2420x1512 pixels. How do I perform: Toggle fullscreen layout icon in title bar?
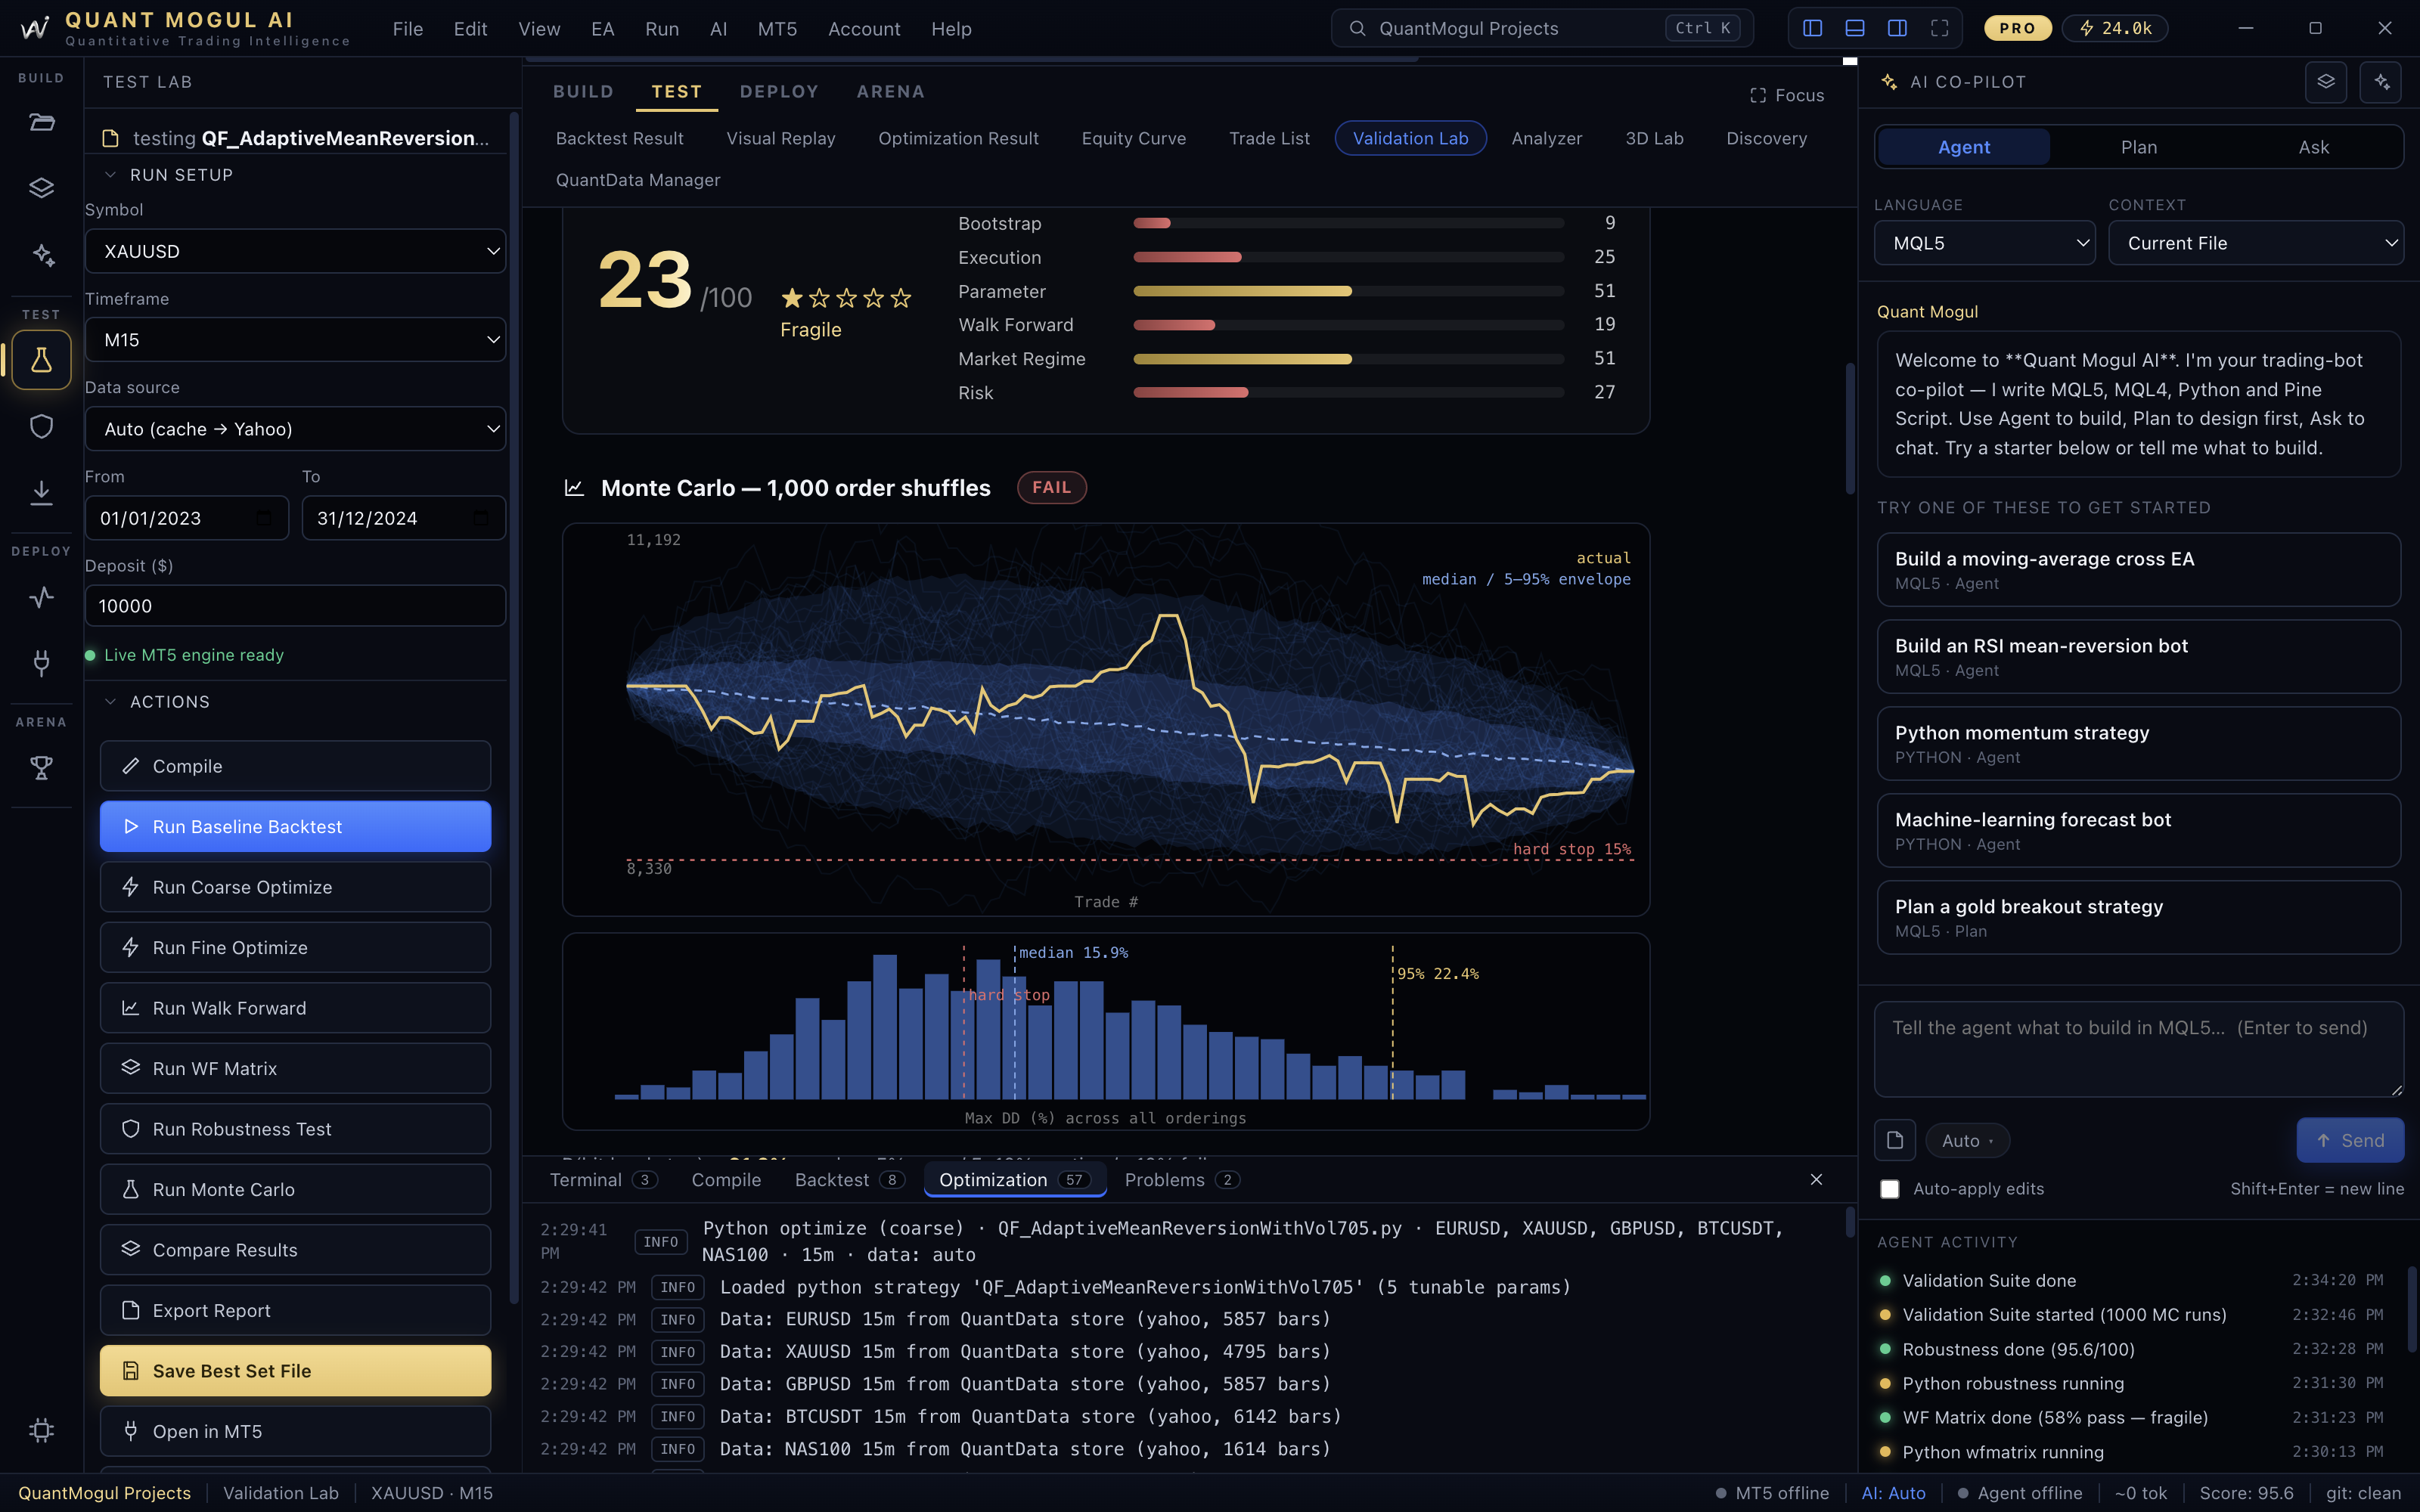pos(1940,28)
